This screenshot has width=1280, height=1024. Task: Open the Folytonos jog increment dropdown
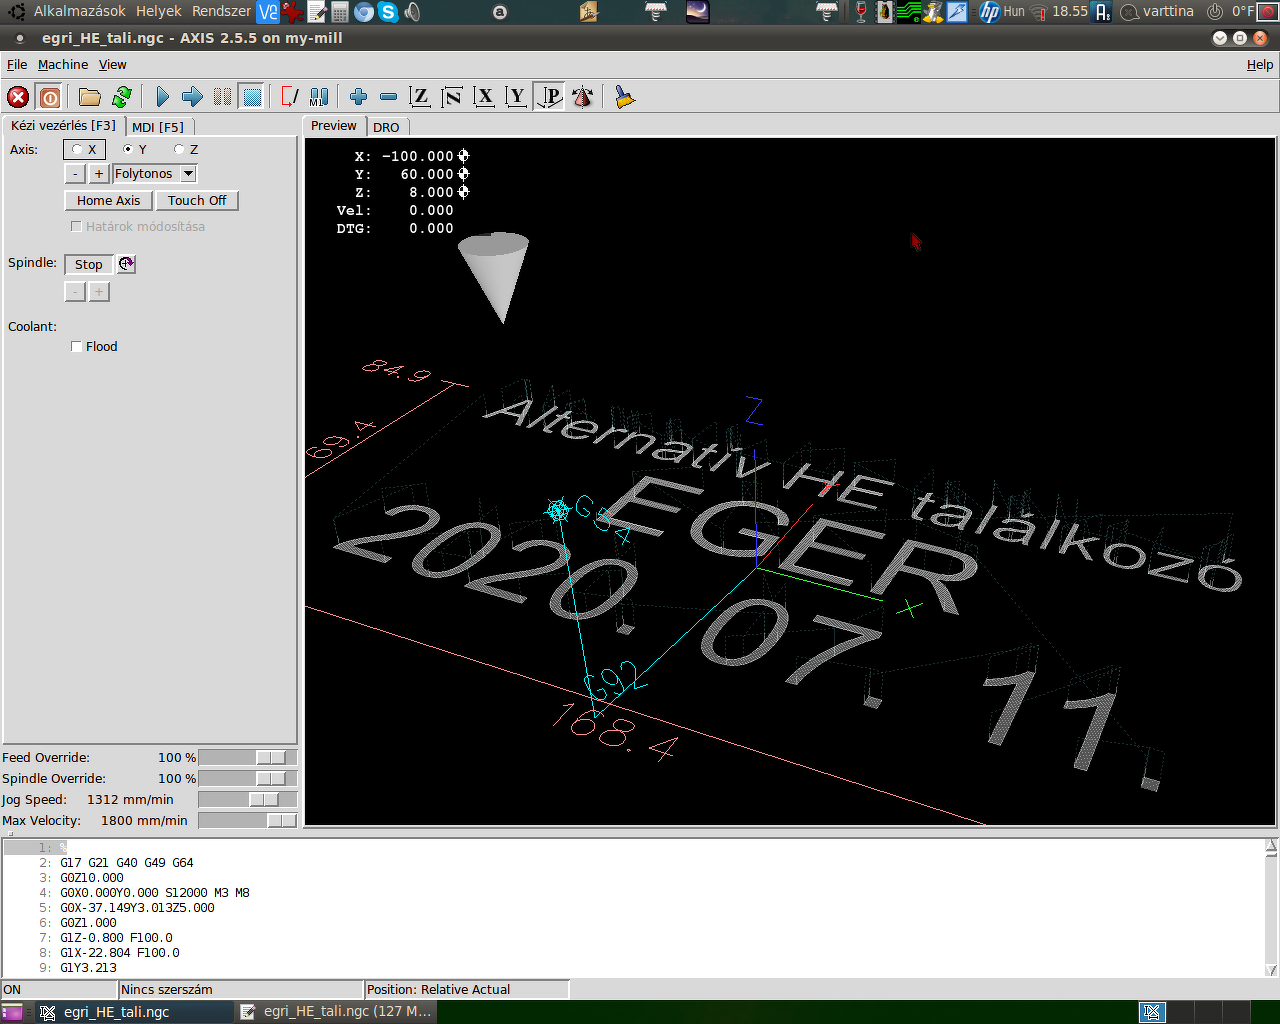click(x=189, y=174)
